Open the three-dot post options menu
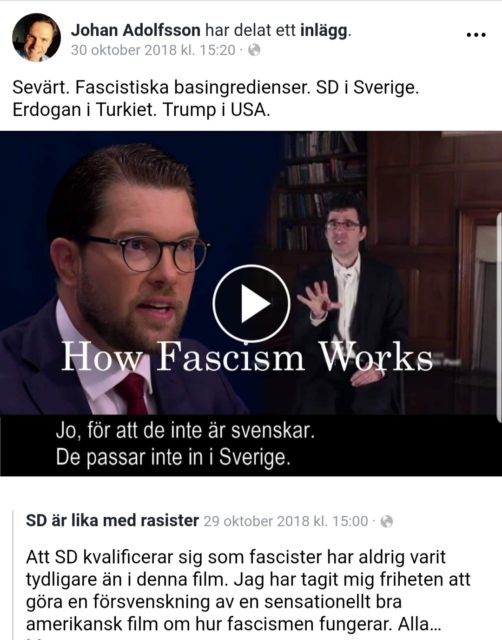 tap(476, 35)
